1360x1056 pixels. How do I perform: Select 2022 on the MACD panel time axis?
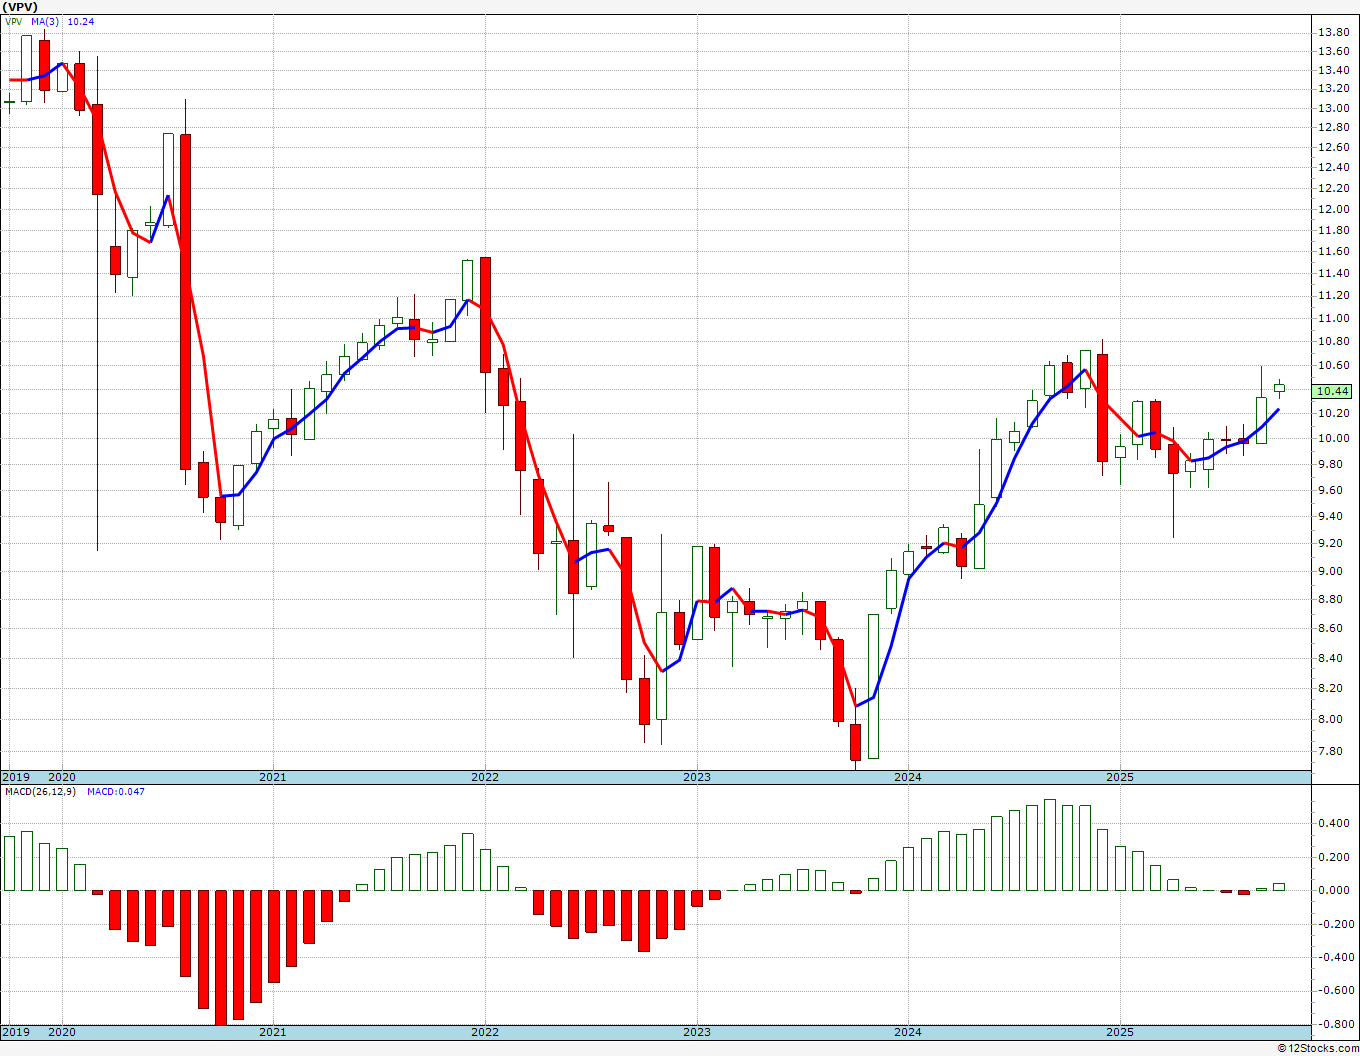click(485, 1032)
